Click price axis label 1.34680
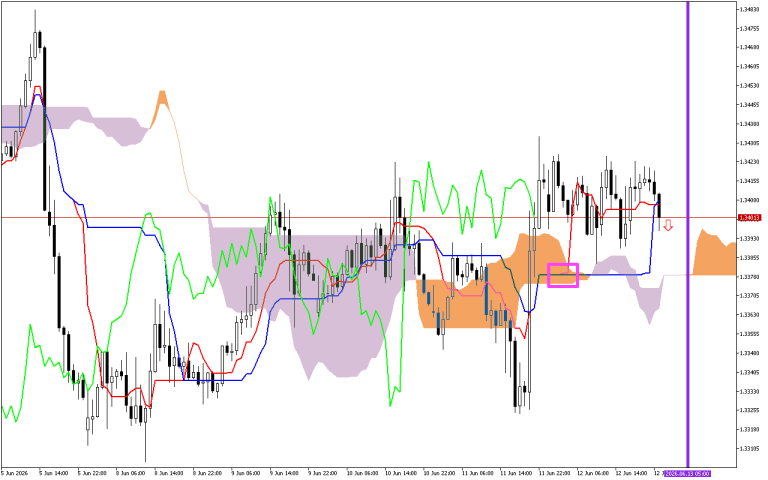Viewport: 768px width, 480px height. pyautogui.click(x=749, y=48)
